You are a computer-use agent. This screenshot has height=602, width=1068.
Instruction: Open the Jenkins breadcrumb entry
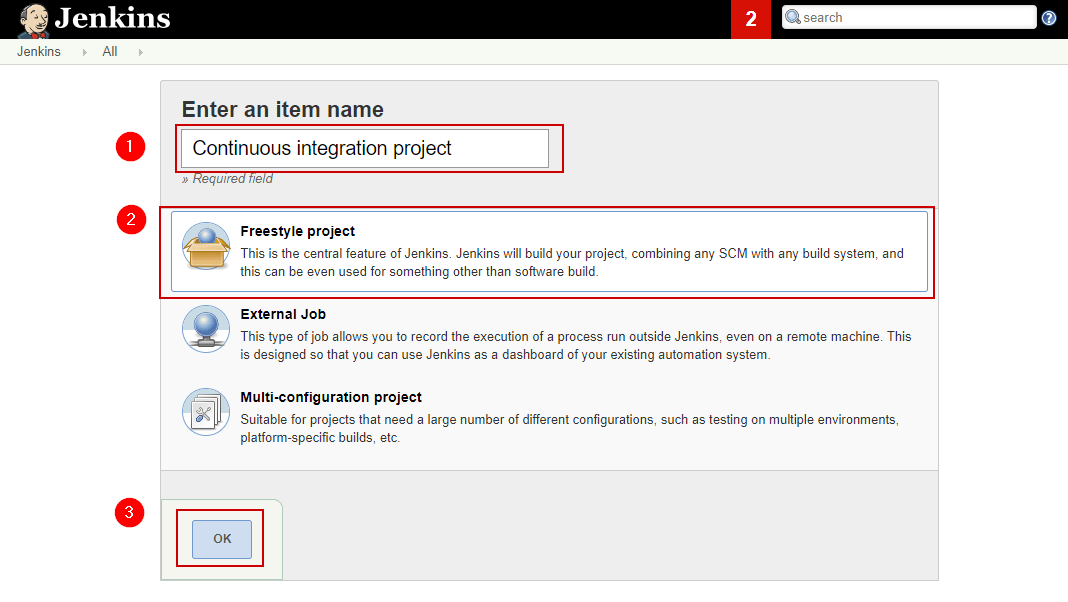tap(37, 51)
